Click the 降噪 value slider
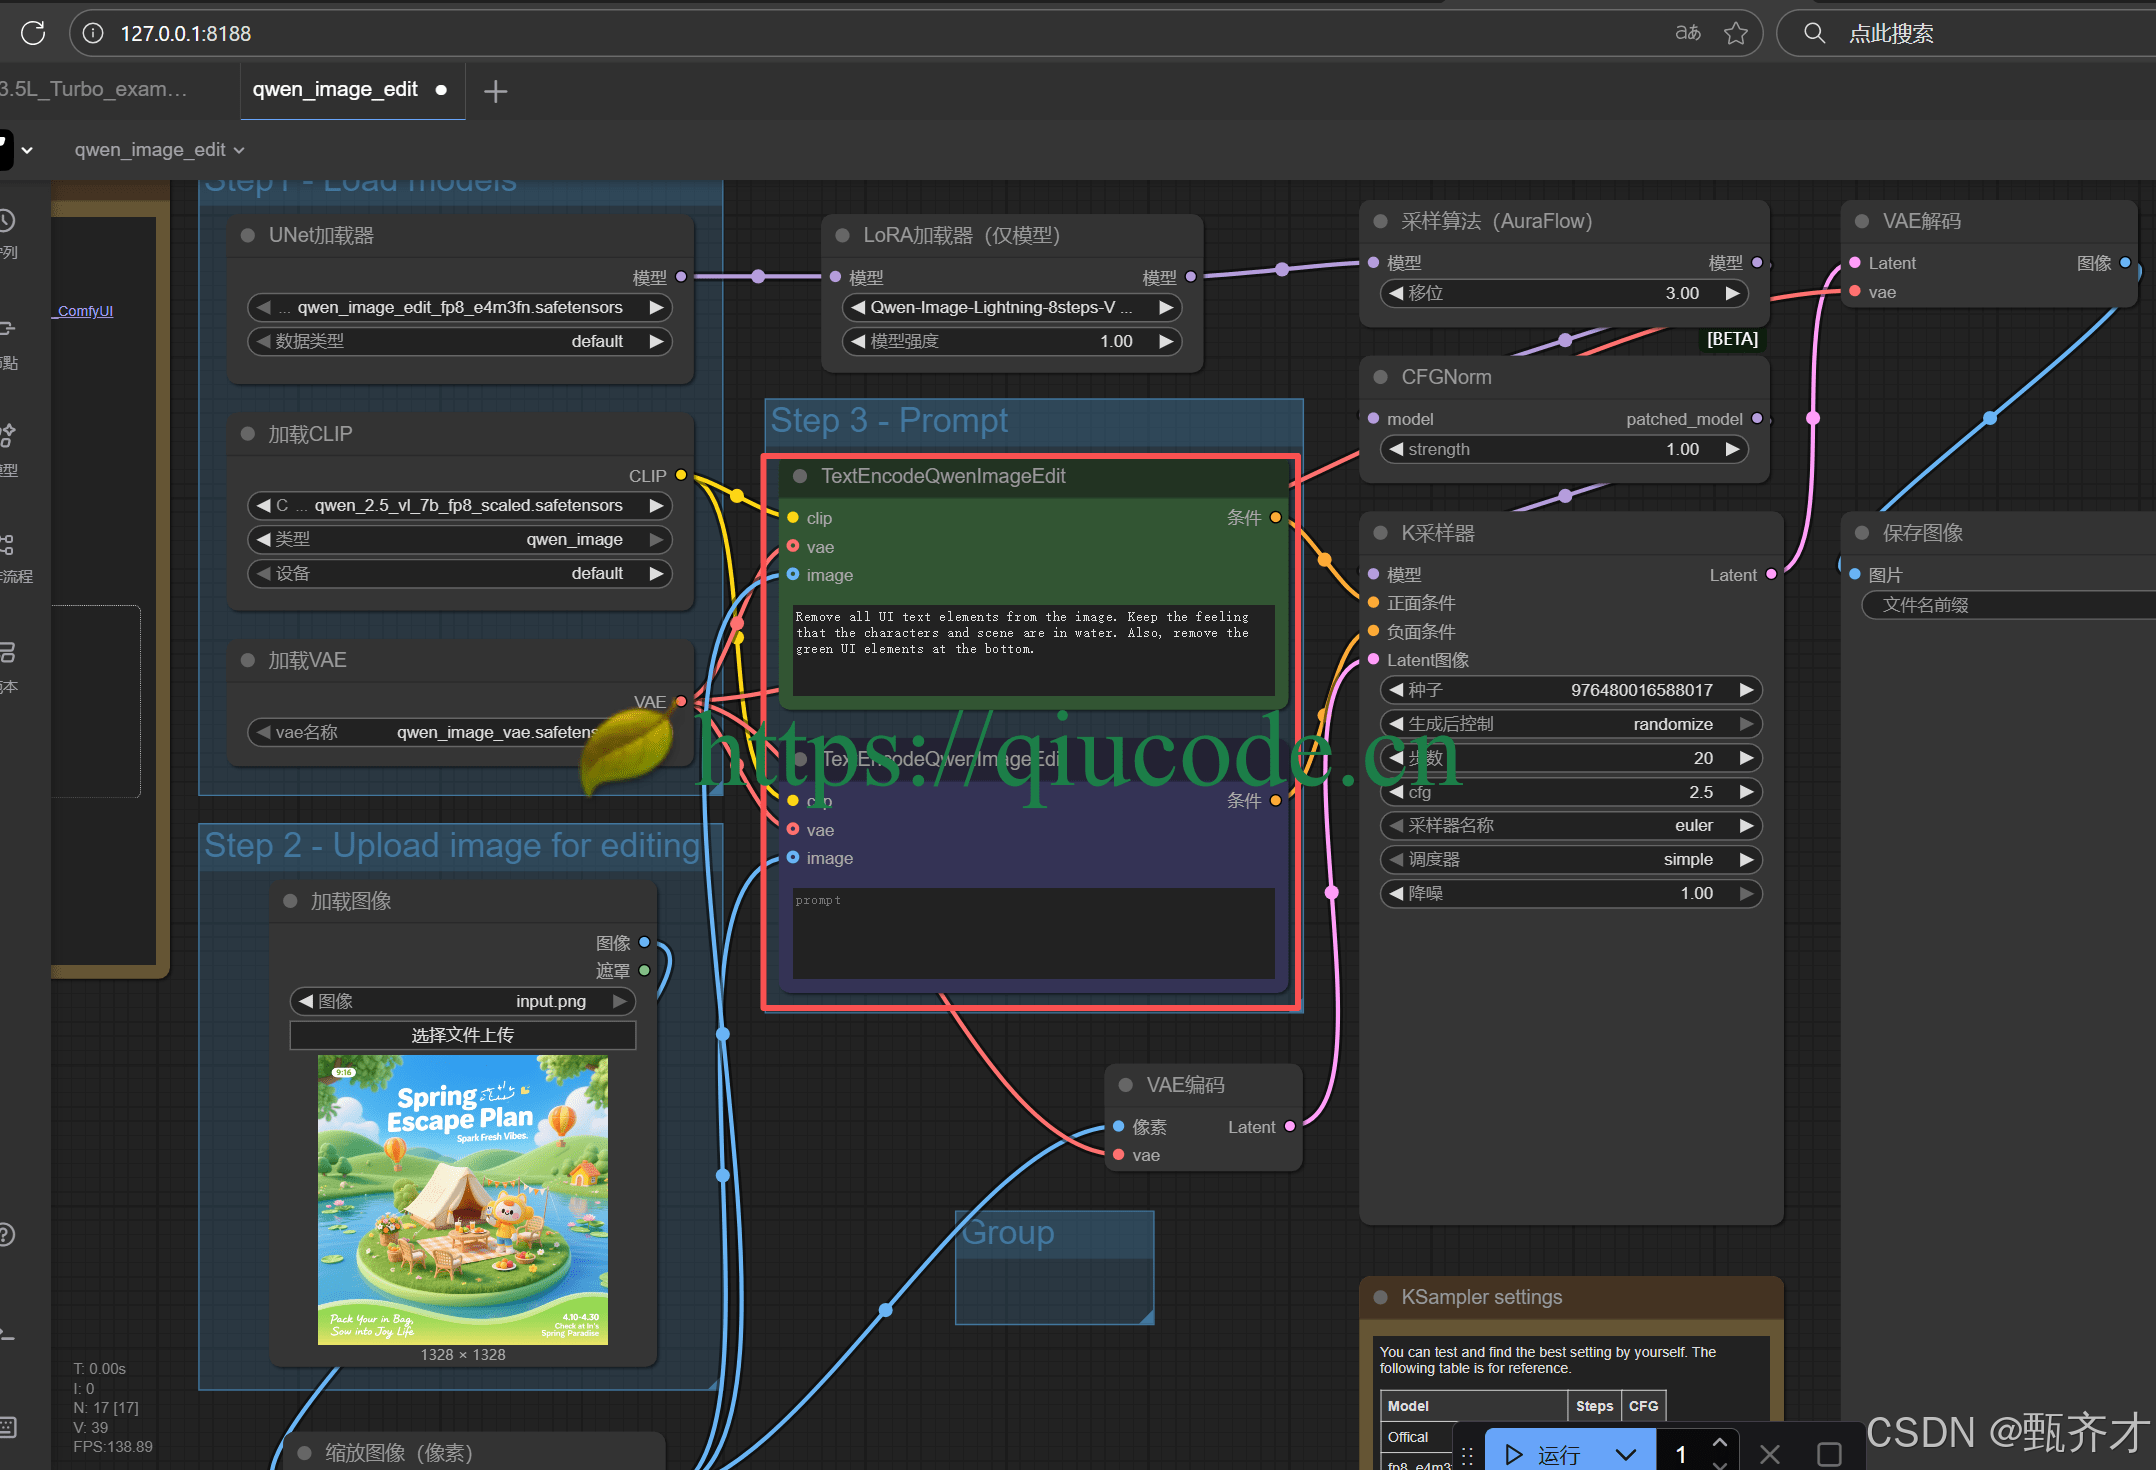This screenshot has width=2156, height=1470. 1571,893
